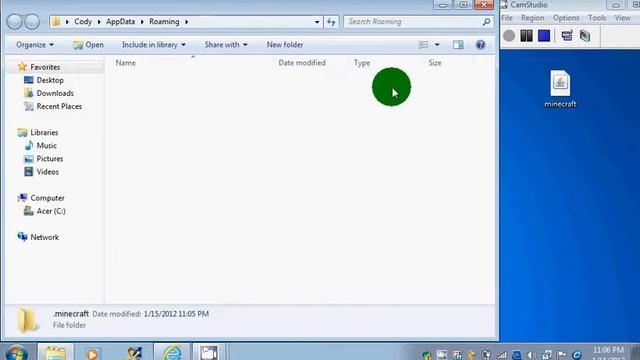The image size is (640, 360).
Task: Open the Share with dropdown
Action: (226, 45)
